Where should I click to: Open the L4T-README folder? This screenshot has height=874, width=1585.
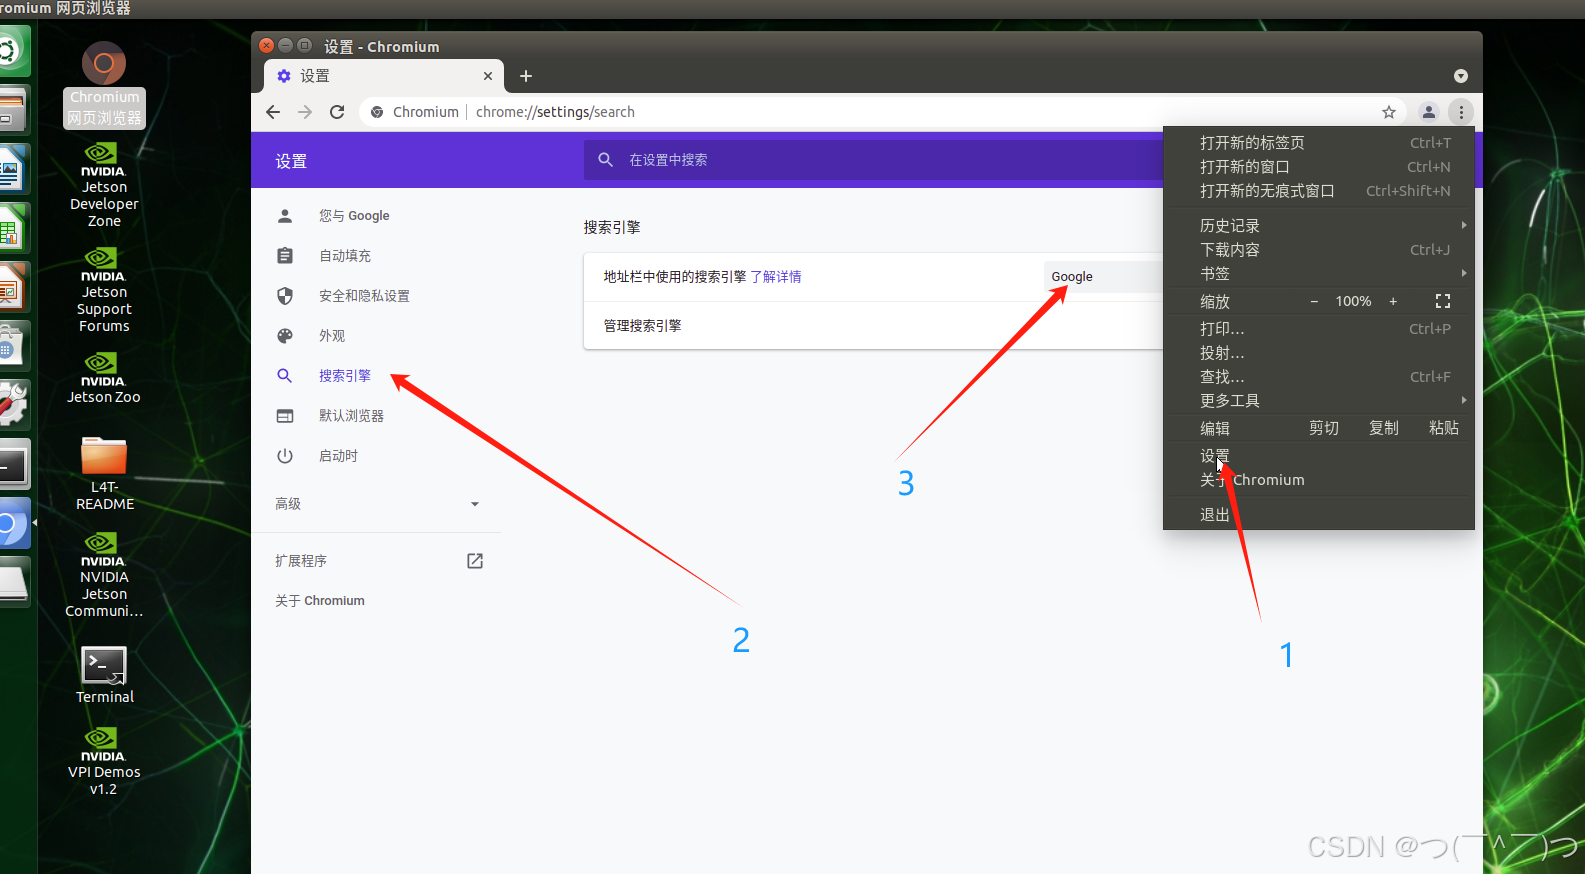pyautogui.click(x=104, y=474)
